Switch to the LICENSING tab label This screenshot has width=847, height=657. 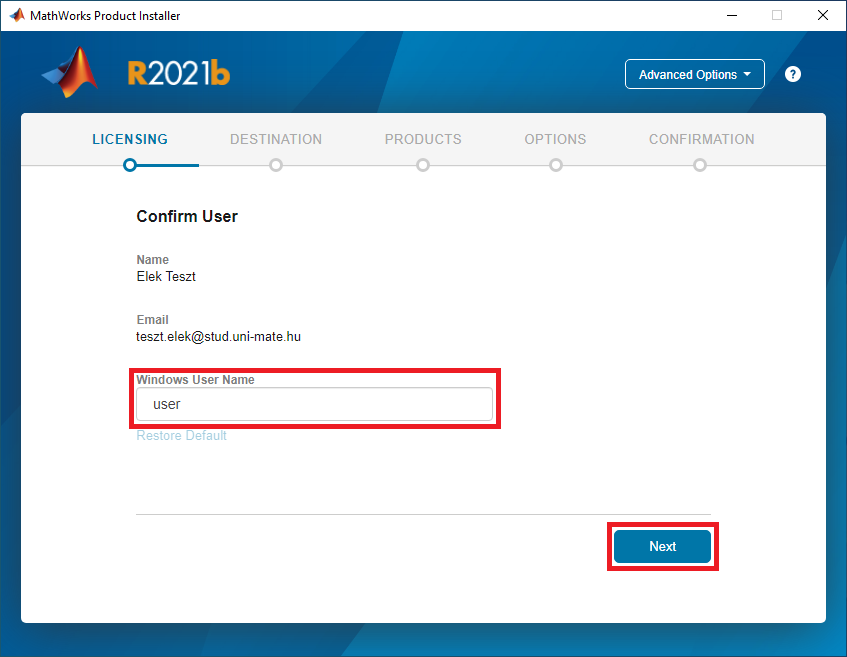coord(130,139)
